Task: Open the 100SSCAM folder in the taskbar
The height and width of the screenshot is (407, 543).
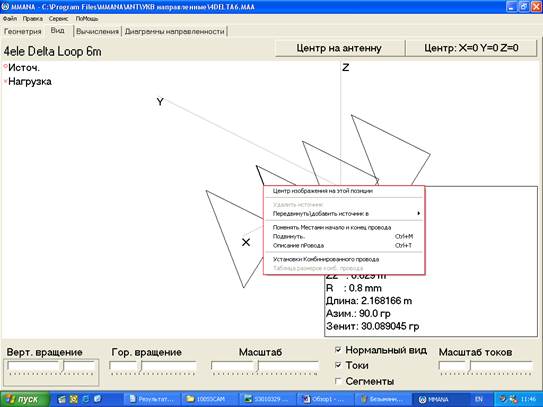Action: point(210,399)
